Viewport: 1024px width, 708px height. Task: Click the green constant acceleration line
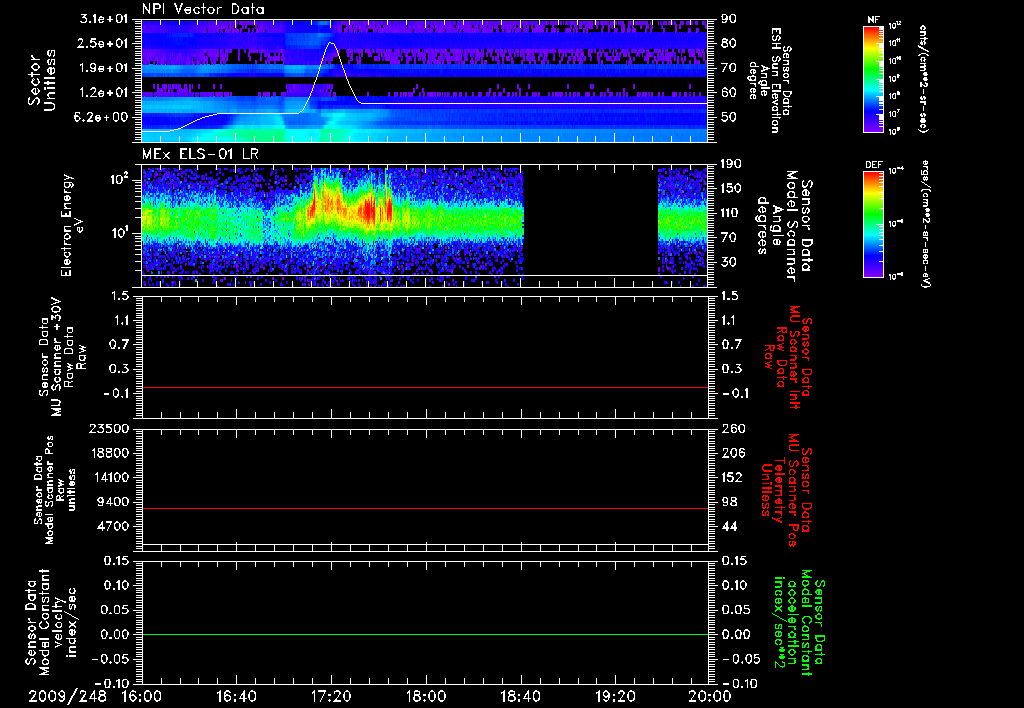[425, 634]
